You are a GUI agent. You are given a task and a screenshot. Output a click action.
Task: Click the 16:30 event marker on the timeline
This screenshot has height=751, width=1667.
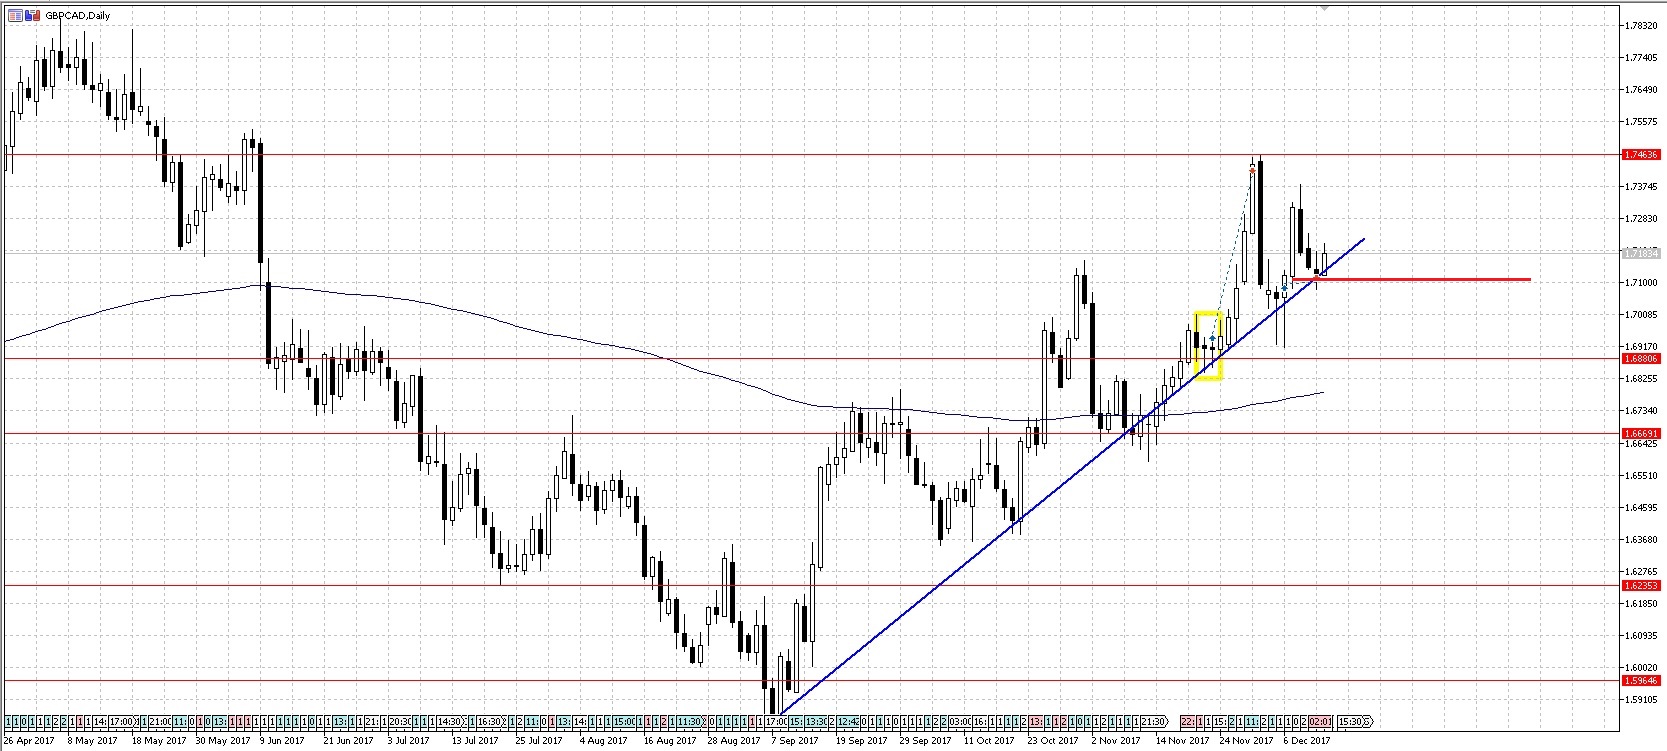click(489, 721)
